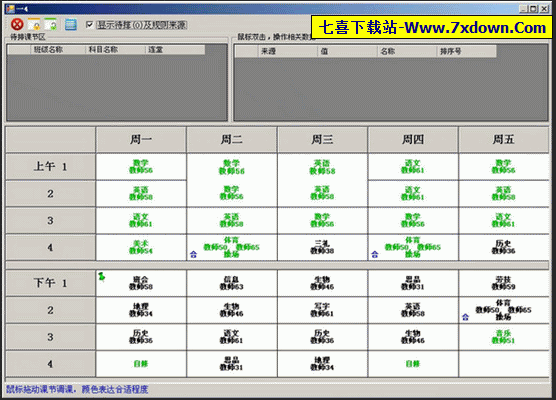Select 自修 cell on 周四 下午 4
The image size is (556, 400).
(413, 364)
